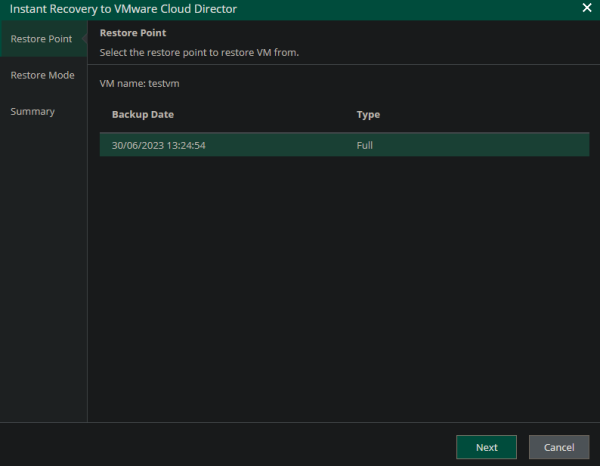Click the bold Restore Point page heading
600x466 pixels.
click(x=132, y=33)
